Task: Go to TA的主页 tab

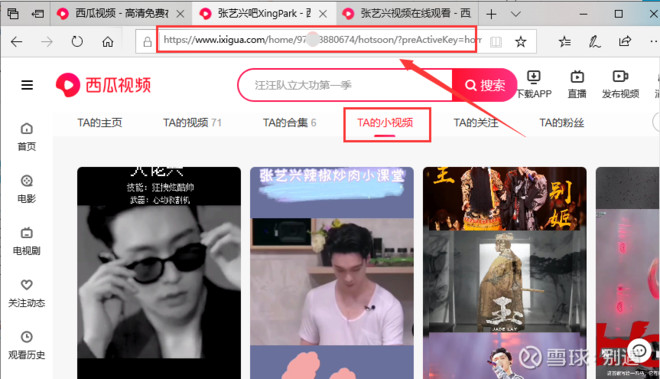Action: pos(100,123)
